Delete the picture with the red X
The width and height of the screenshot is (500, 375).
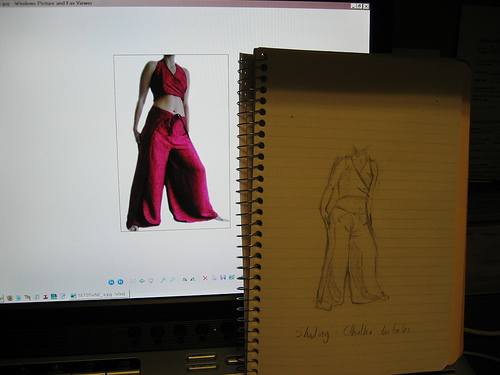pyautogui.click(x=205, y=278)
